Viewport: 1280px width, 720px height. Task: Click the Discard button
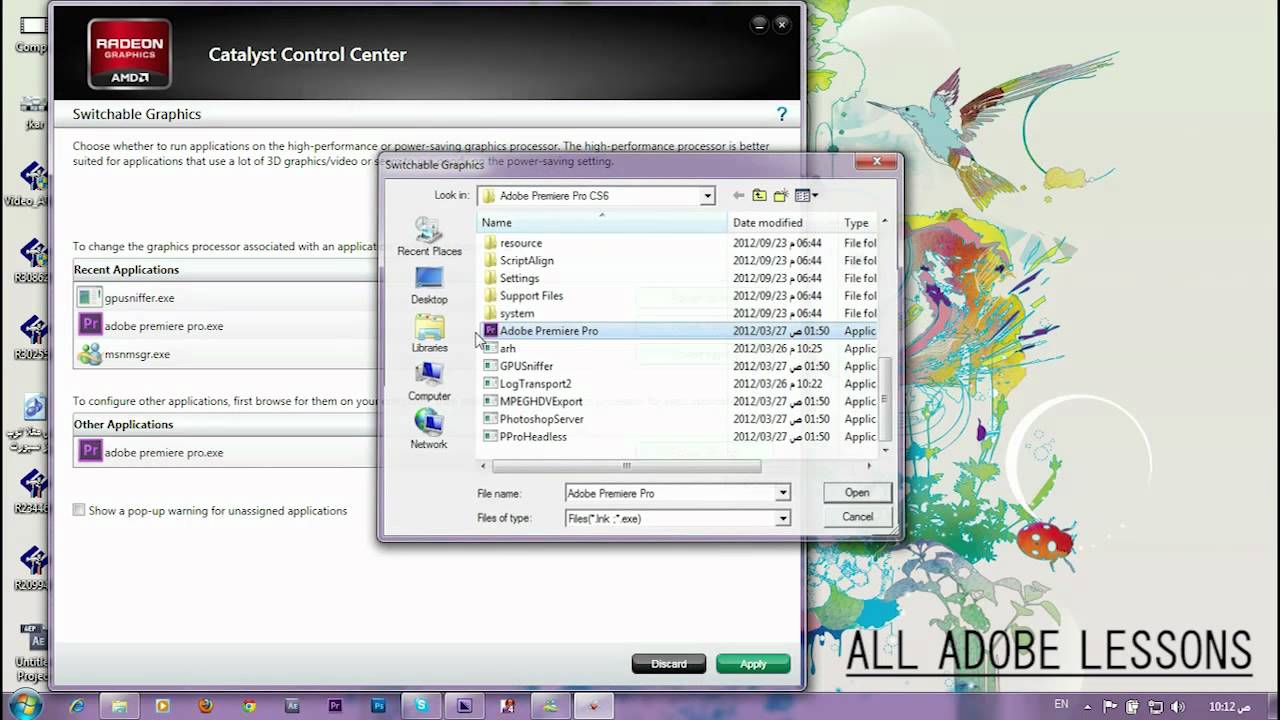669,664
